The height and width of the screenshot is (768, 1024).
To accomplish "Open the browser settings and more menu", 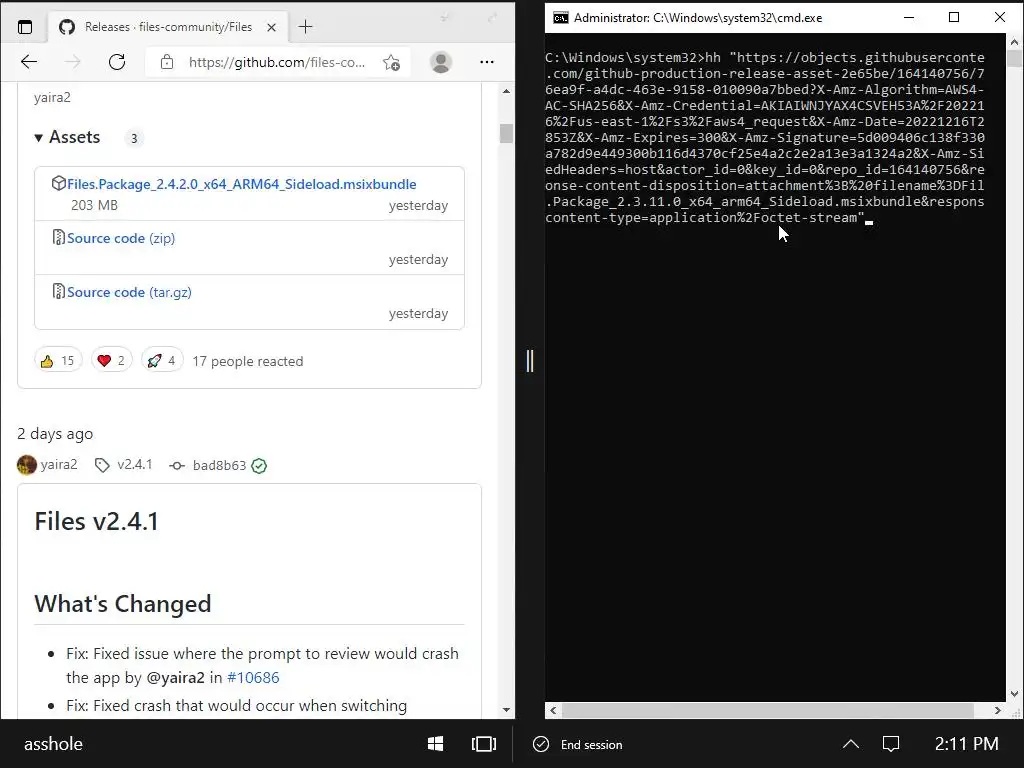I will point(487,62).
